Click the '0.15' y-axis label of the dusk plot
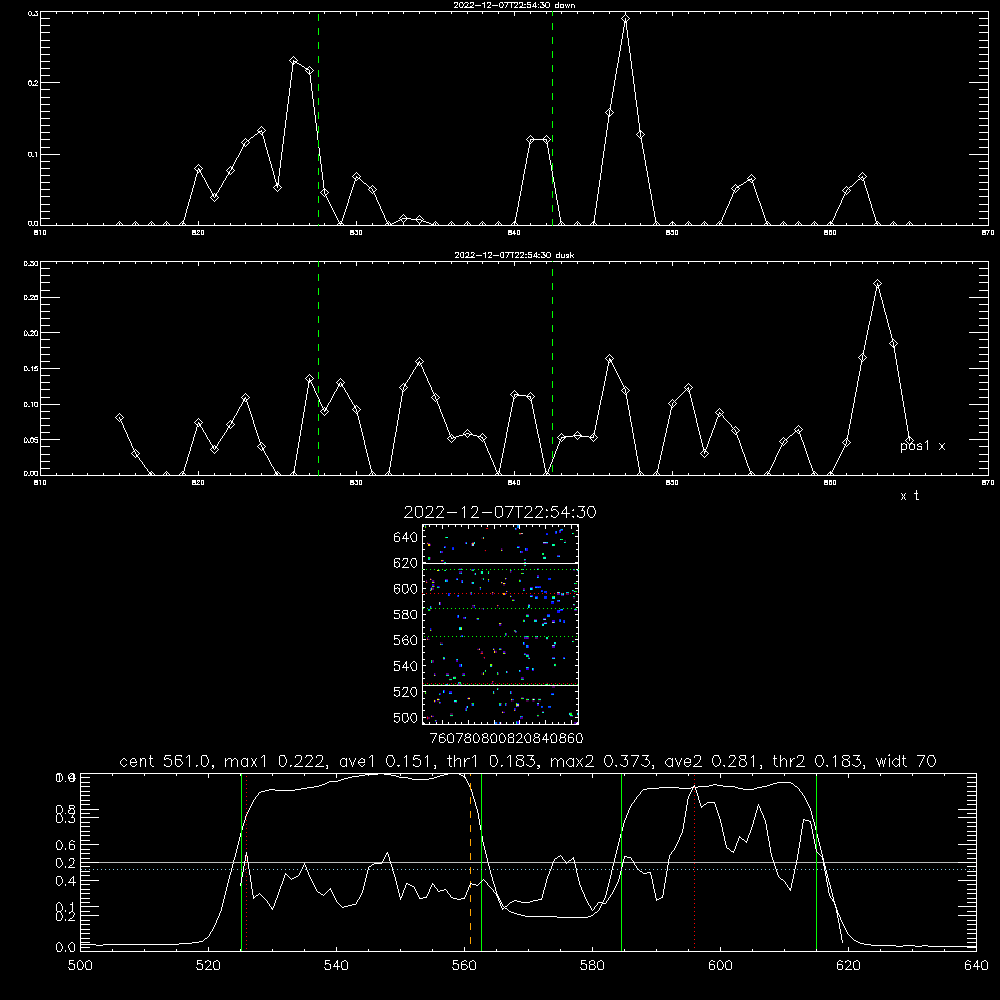 coord(32,369)
